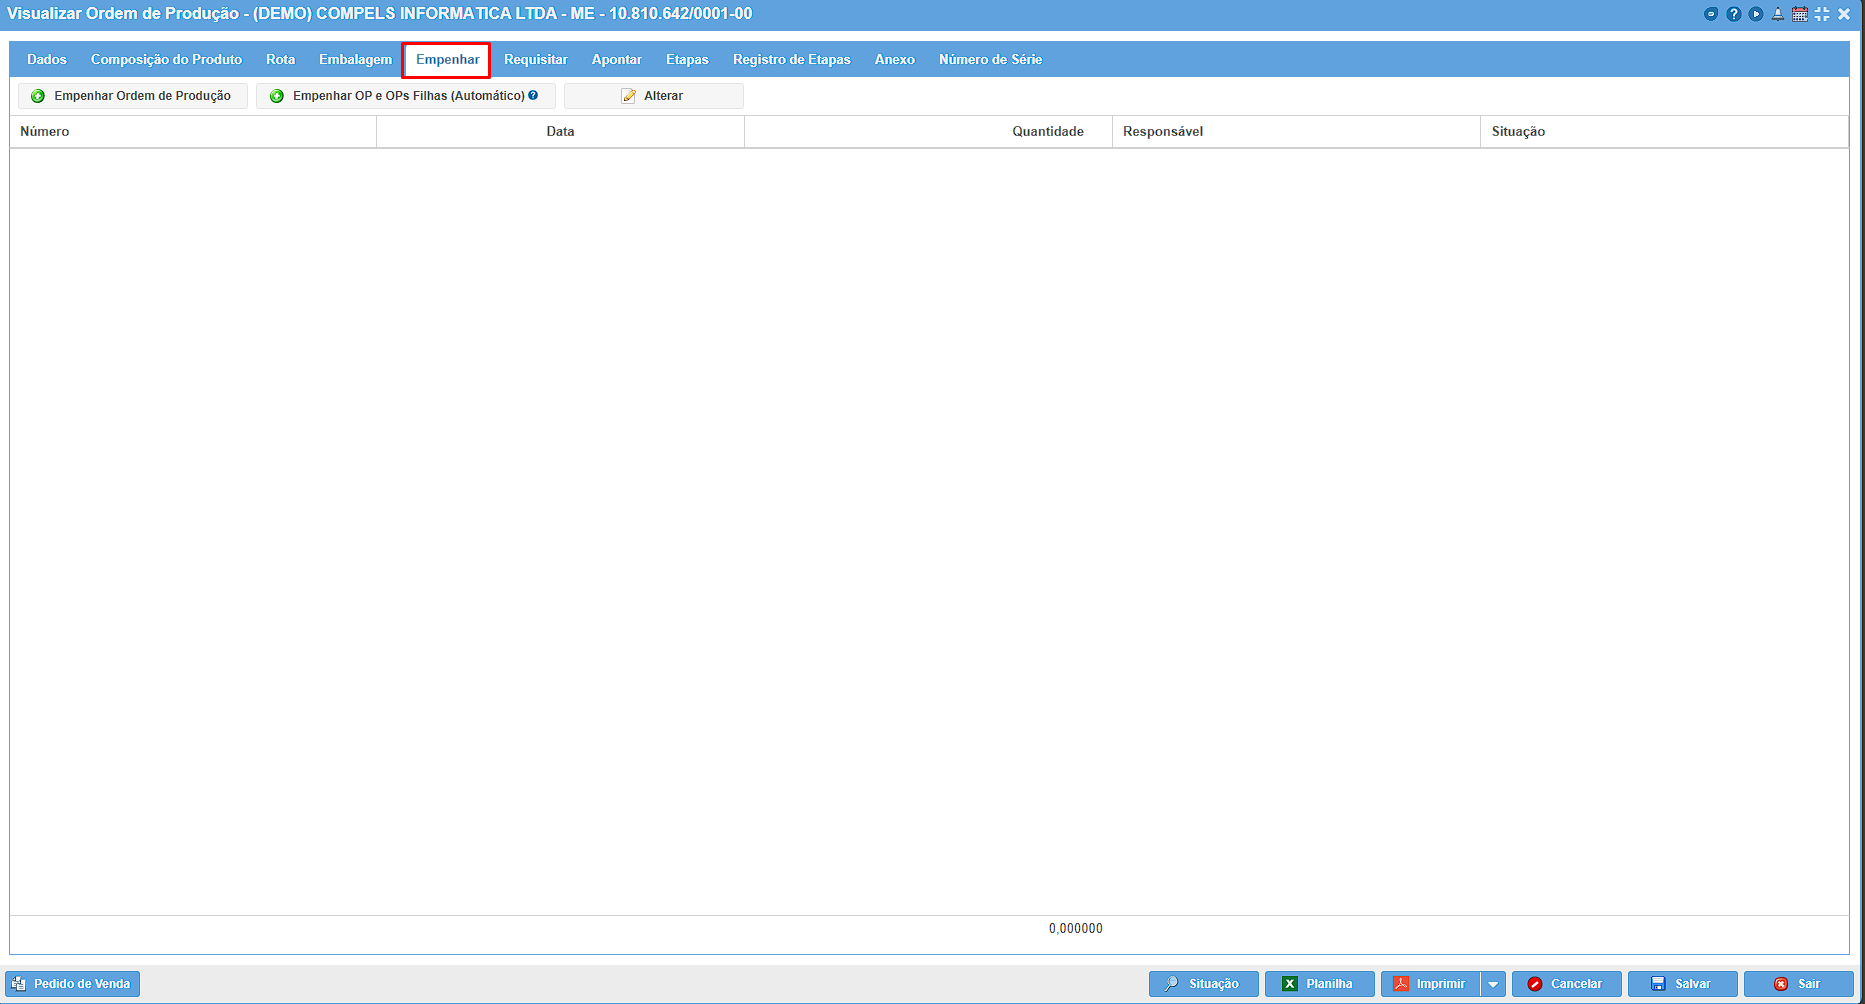The height and width of the screenshot is (1004, 1865).
Task: Sort by the Quantidade column header
Action: pos(928,132)
